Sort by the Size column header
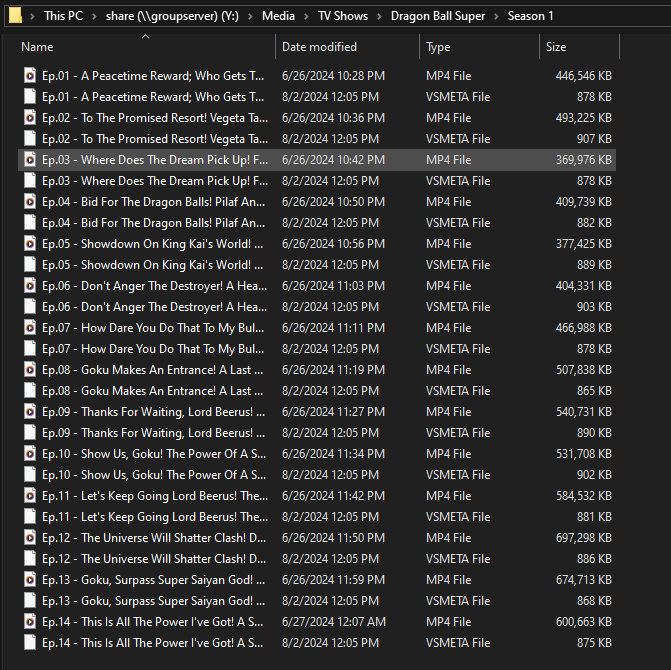Image resolution: width=671 pixels, height=670 pixels. (x=556, y=47)
